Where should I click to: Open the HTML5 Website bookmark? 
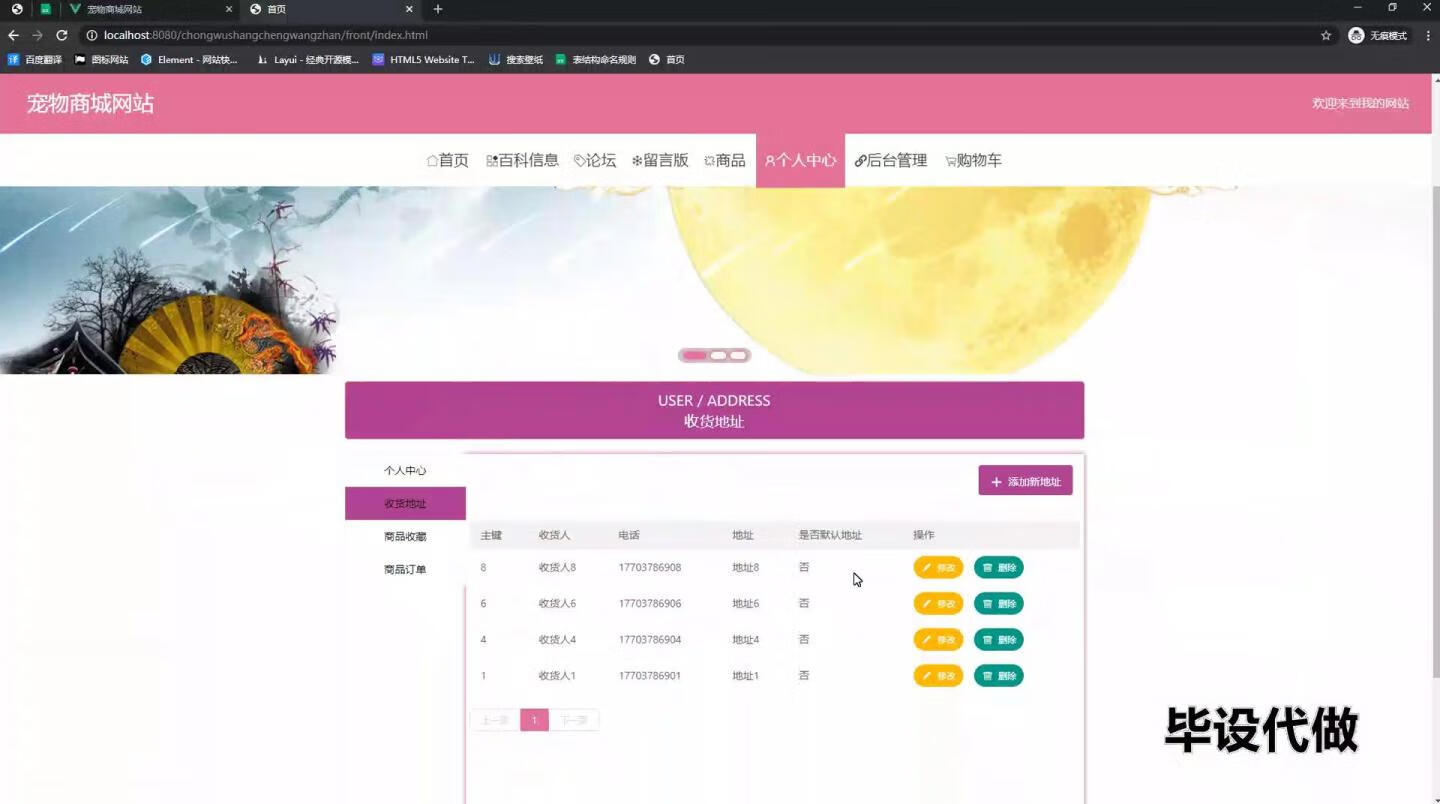[423, 60]
